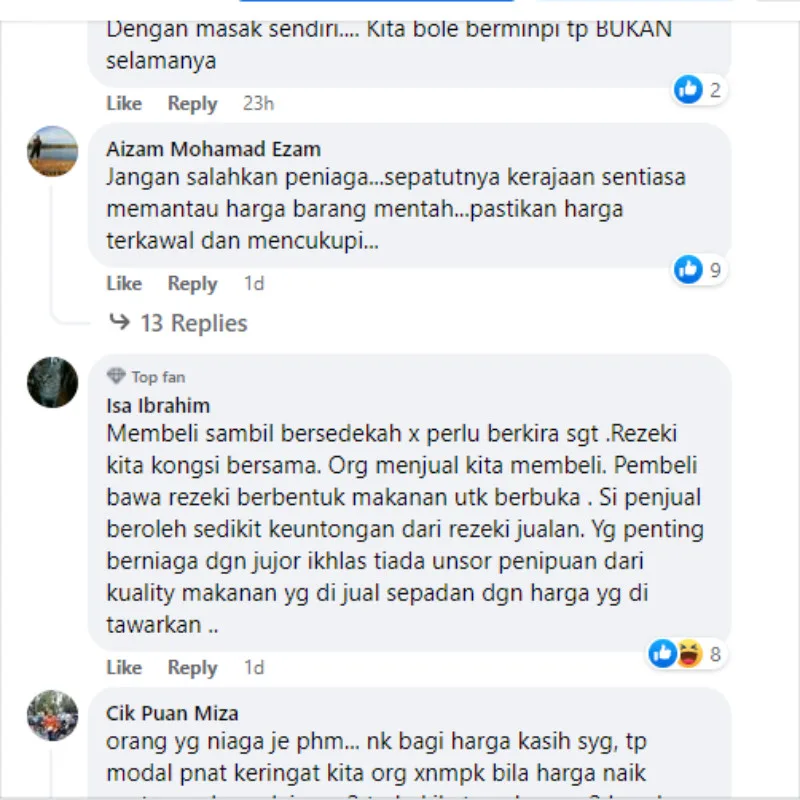800x800 pixels.
Task: Click the blue like reaction on Isa Ibrahim's comment
Action: click(x=663, y=654)
